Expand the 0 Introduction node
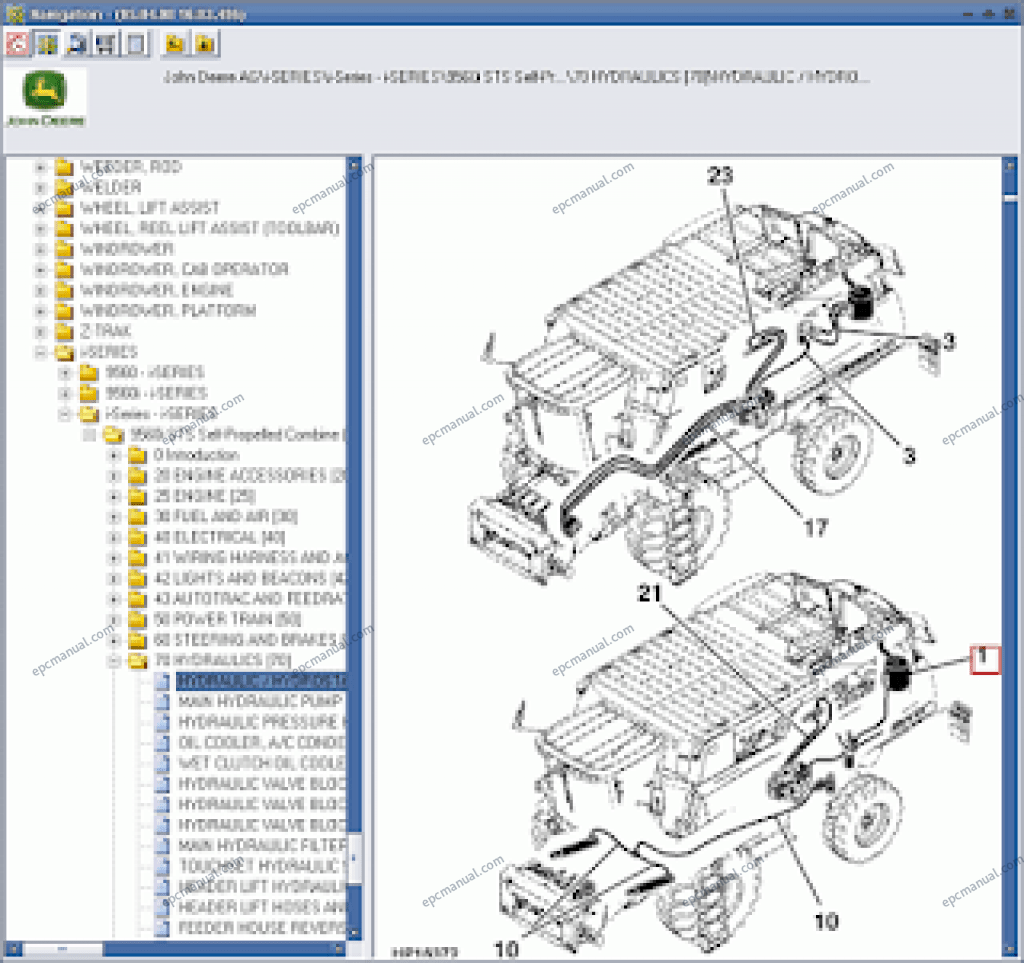1024x963 pixels. pos(114,454)
